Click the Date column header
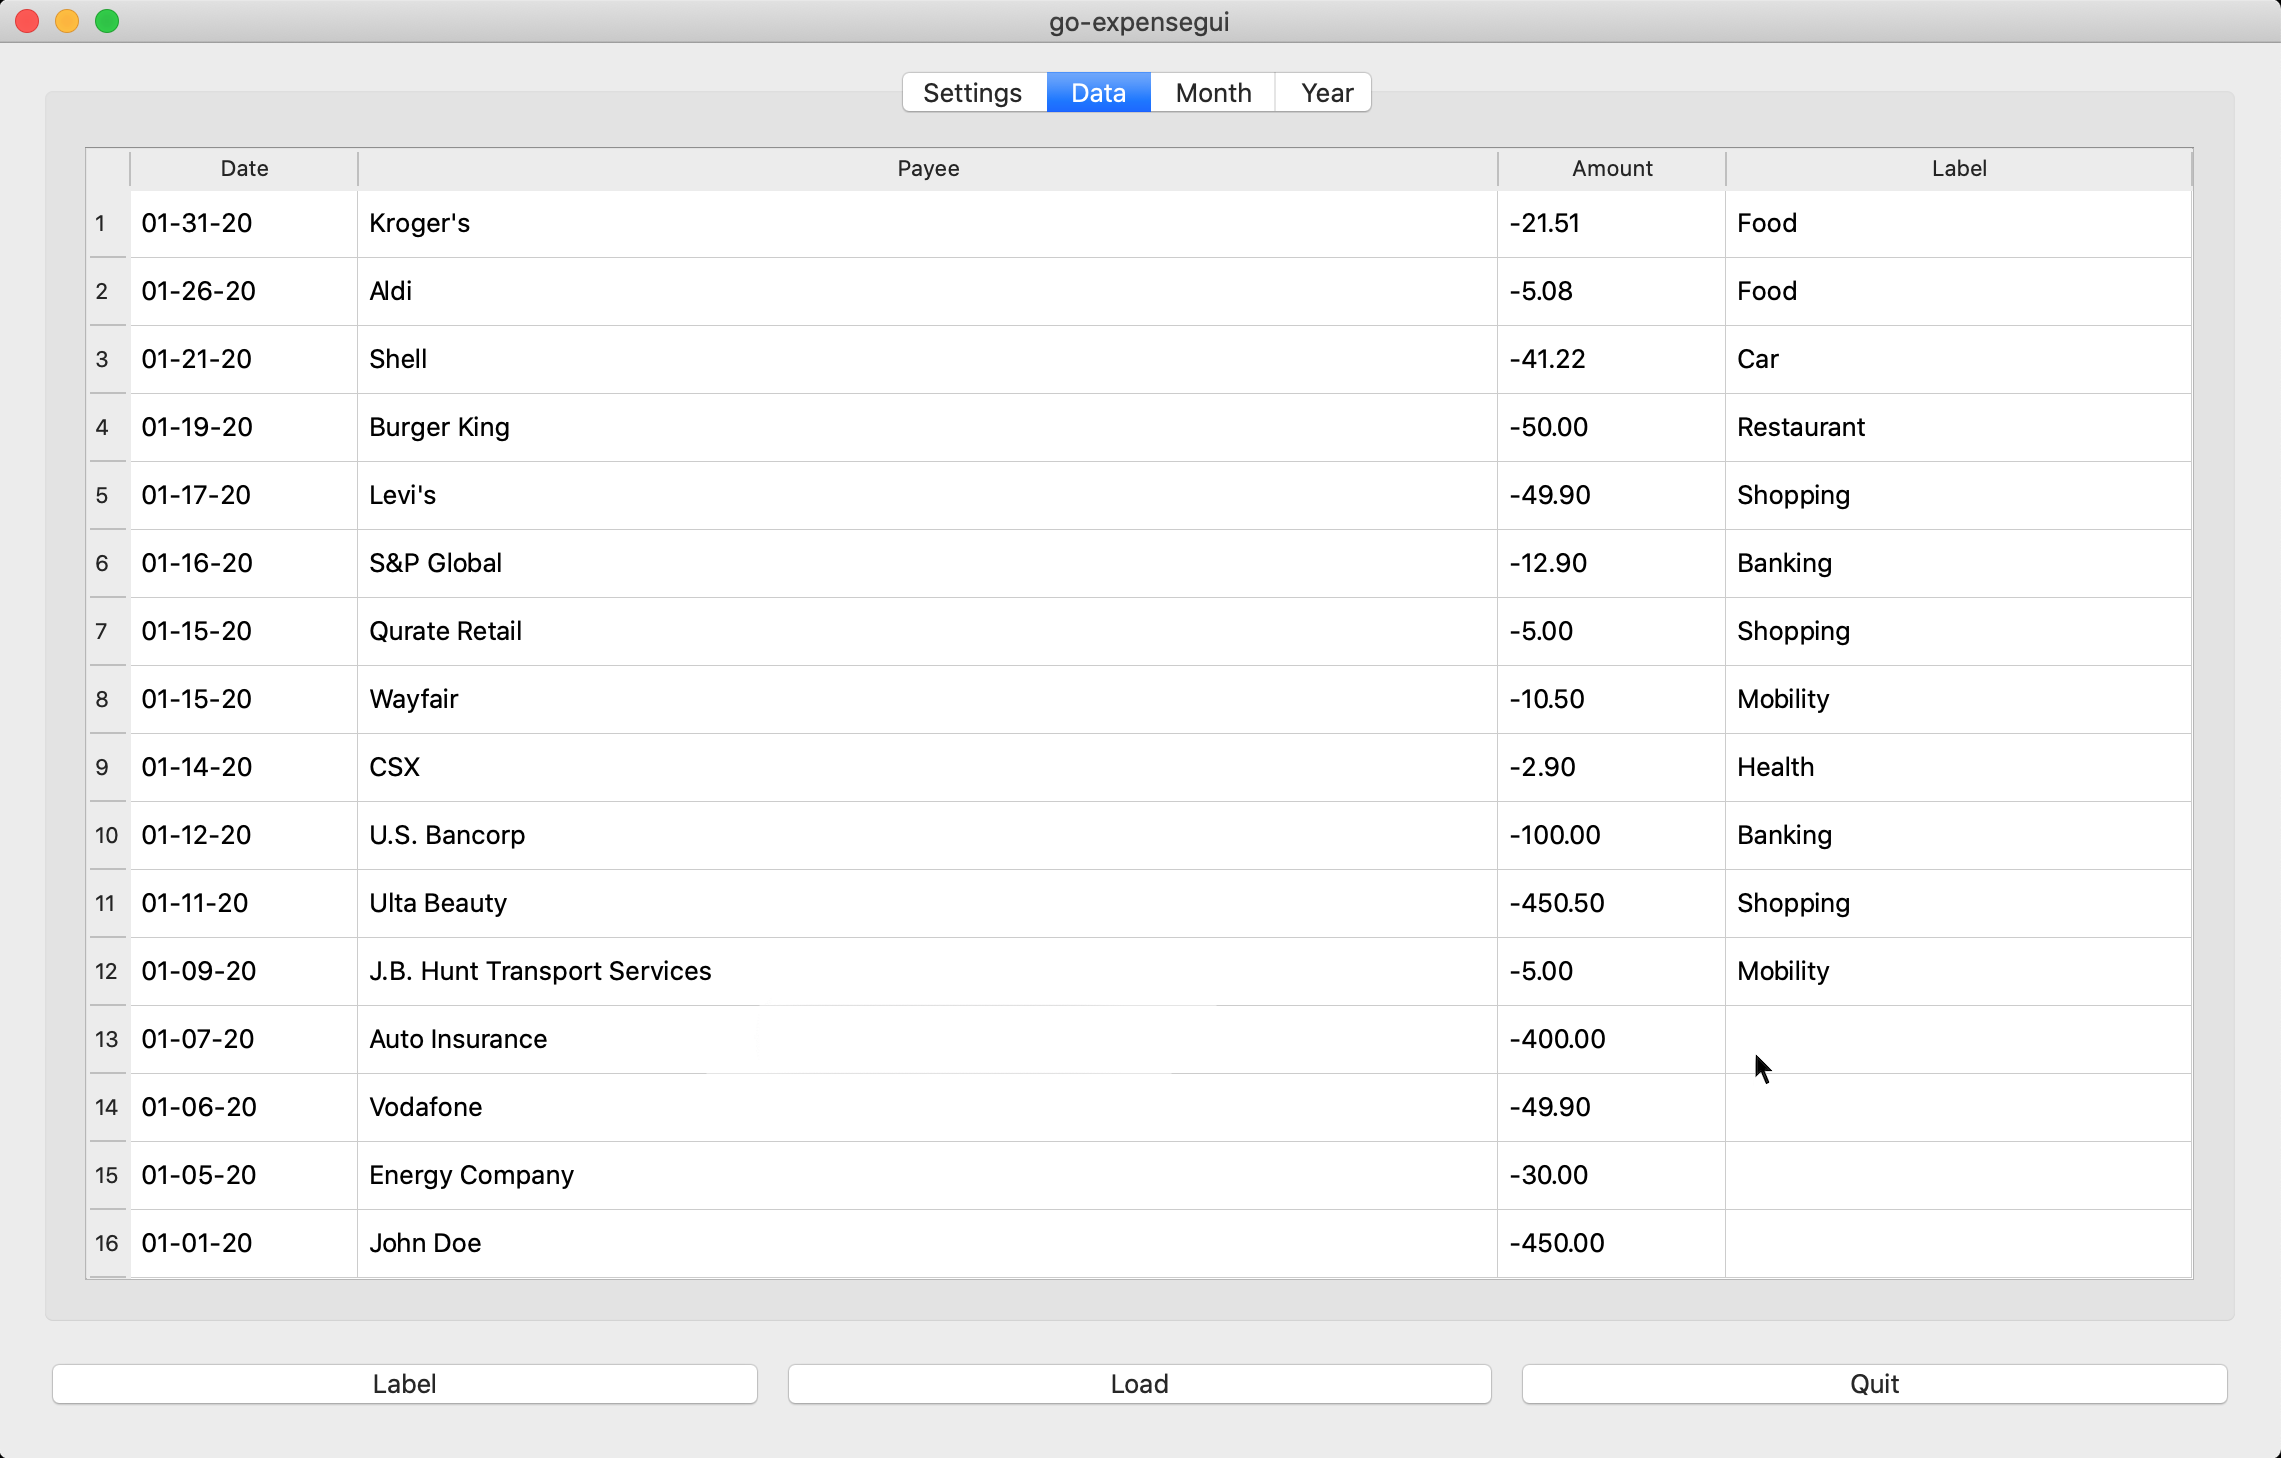 [243, 168]
